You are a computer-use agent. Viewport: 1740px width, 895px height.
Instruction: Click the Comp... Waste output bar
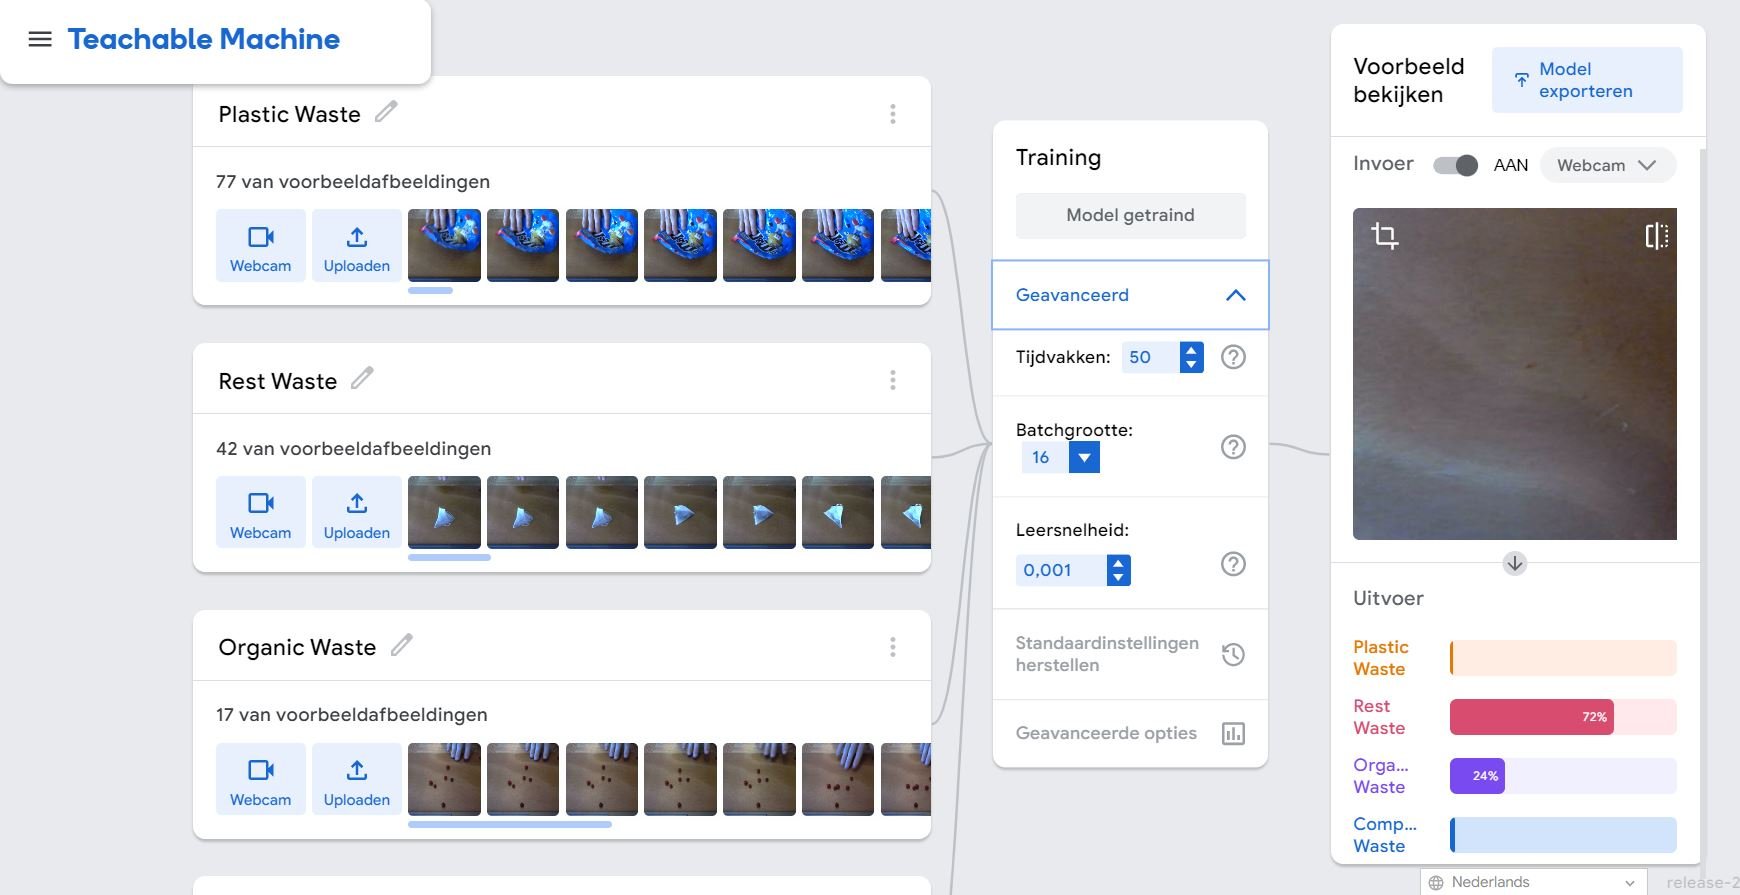(1563, 835)
